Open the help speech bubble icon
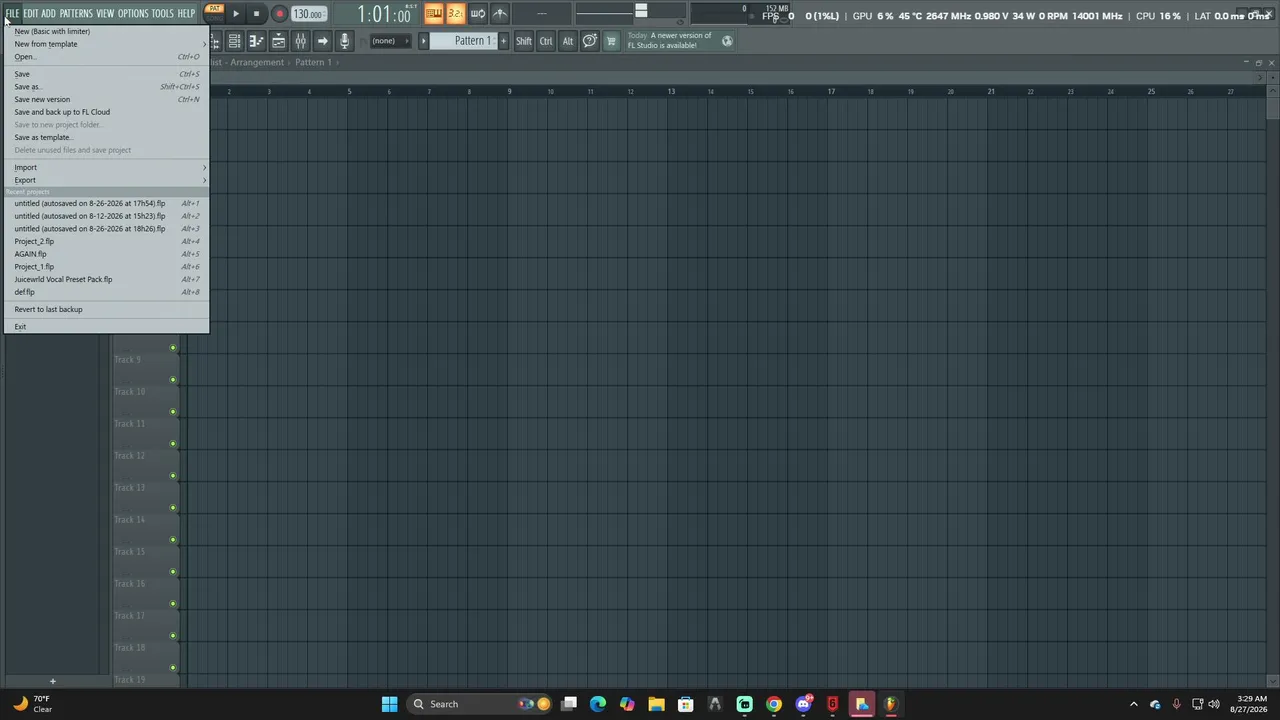This screenshot has width=1280, height=720. 590,41
